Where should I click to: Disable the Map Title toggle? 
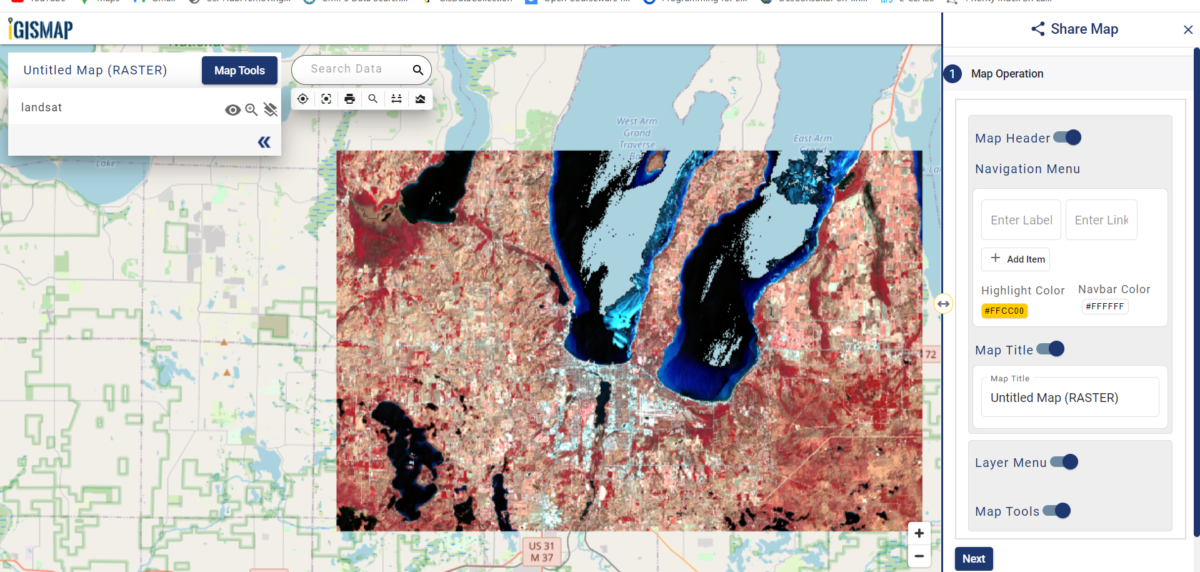coord(1050,349)
